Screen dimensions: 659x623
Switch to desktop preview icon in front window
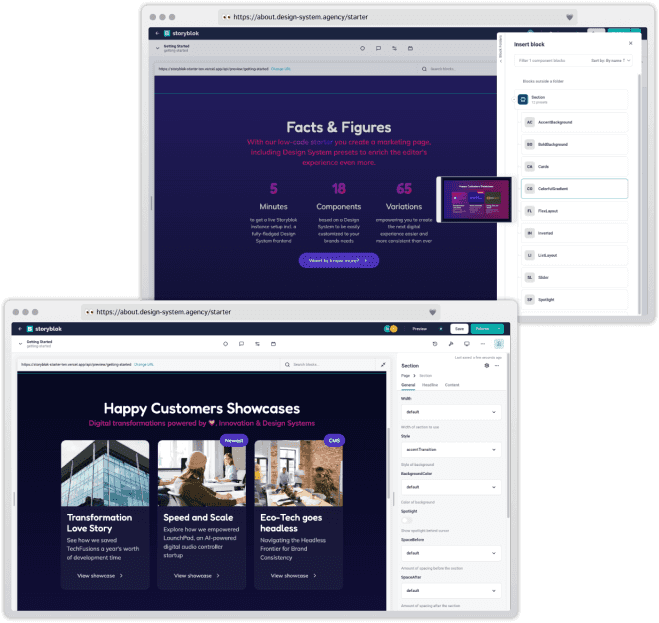pyautogui.click(x=467, y=344)
